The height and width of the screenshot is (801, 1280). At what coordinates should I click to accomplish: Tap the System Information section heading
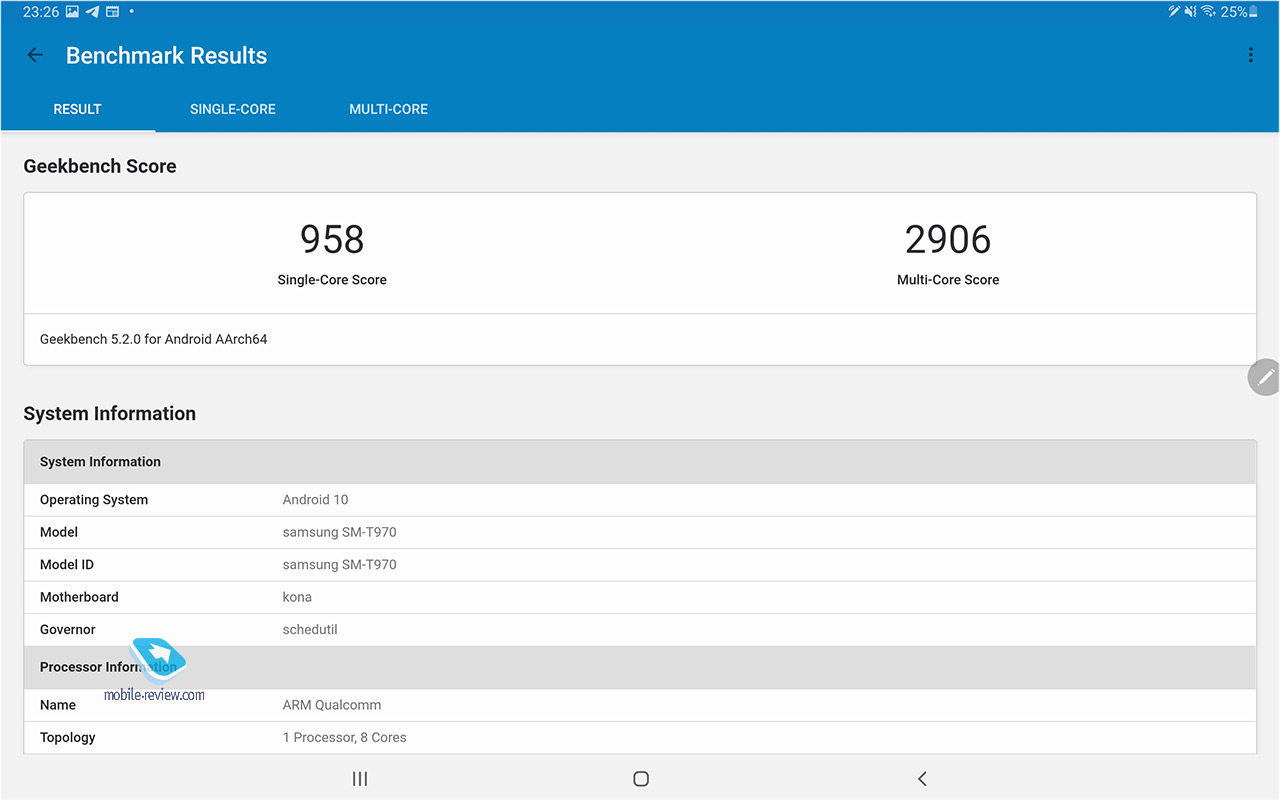point(110,413)
